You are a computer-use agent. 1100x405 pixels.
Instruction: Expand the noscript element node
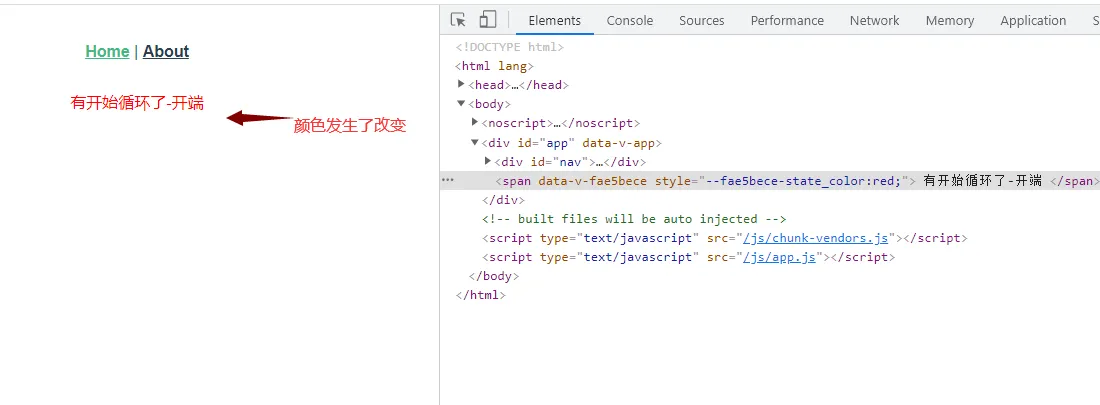coord(475,123)
